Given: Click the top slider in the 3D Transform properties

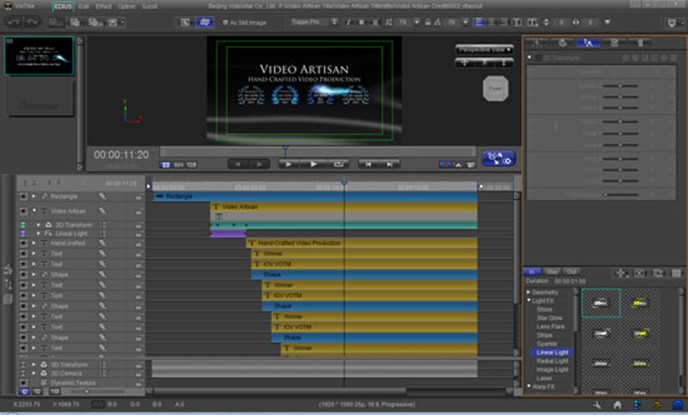Looking at the screenshot, I should pyautogui.click(x=620, y=86).
